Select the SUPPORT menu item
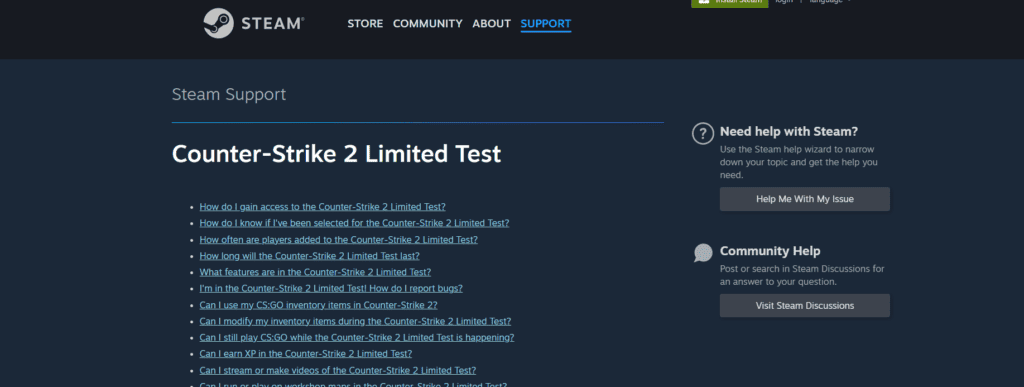The height and width of the screenshot is (387, 1024). point(546,24)
